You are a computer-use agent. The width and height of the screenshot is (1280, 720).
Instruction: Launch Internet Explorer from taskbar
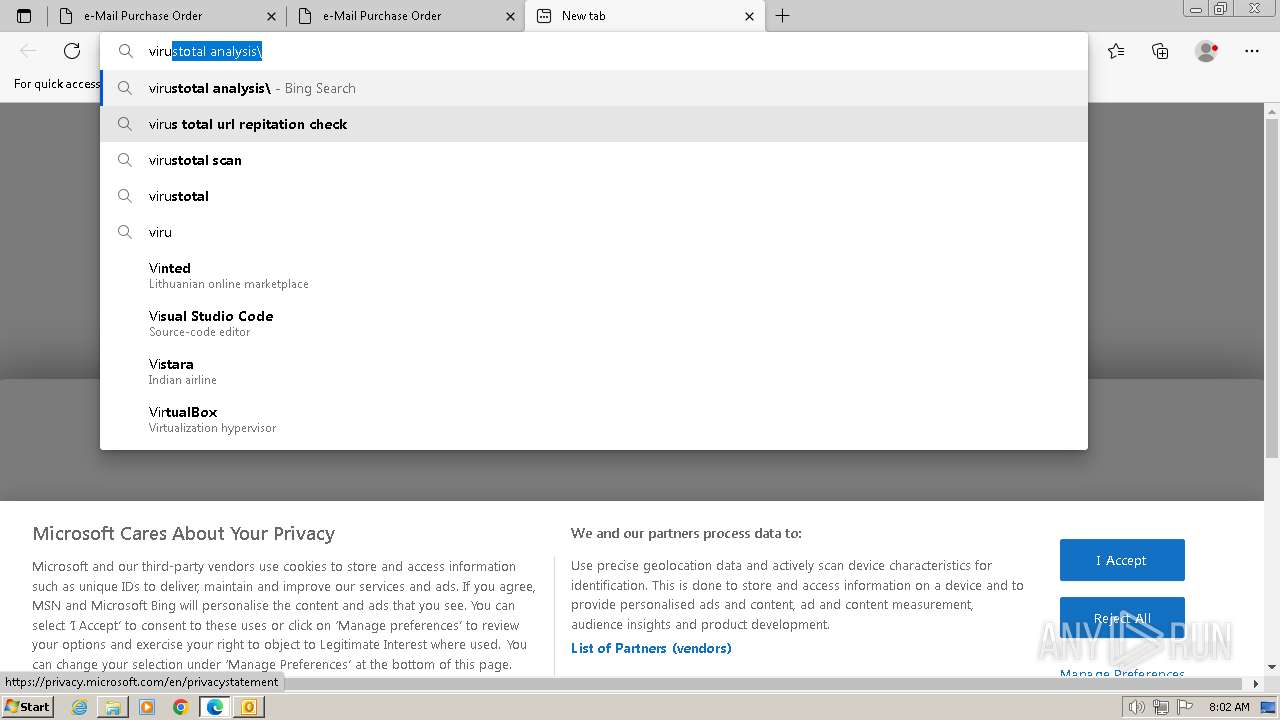(x=79, y=707)
